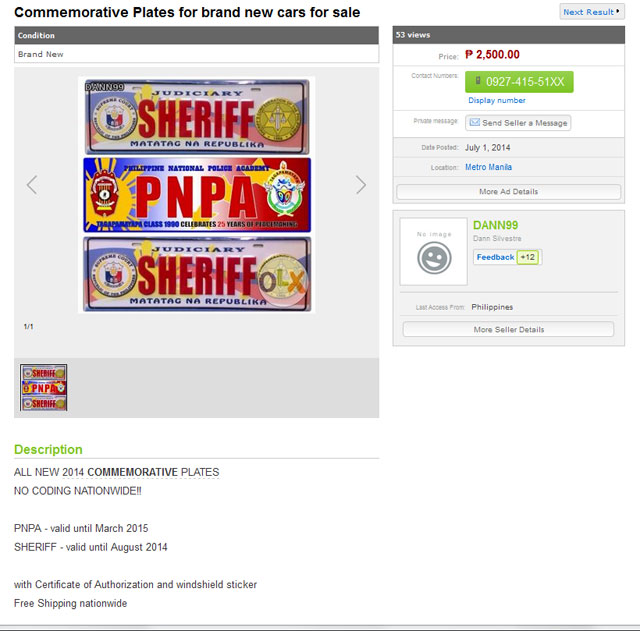Click the +12 feedback score badge

[528, 257]
